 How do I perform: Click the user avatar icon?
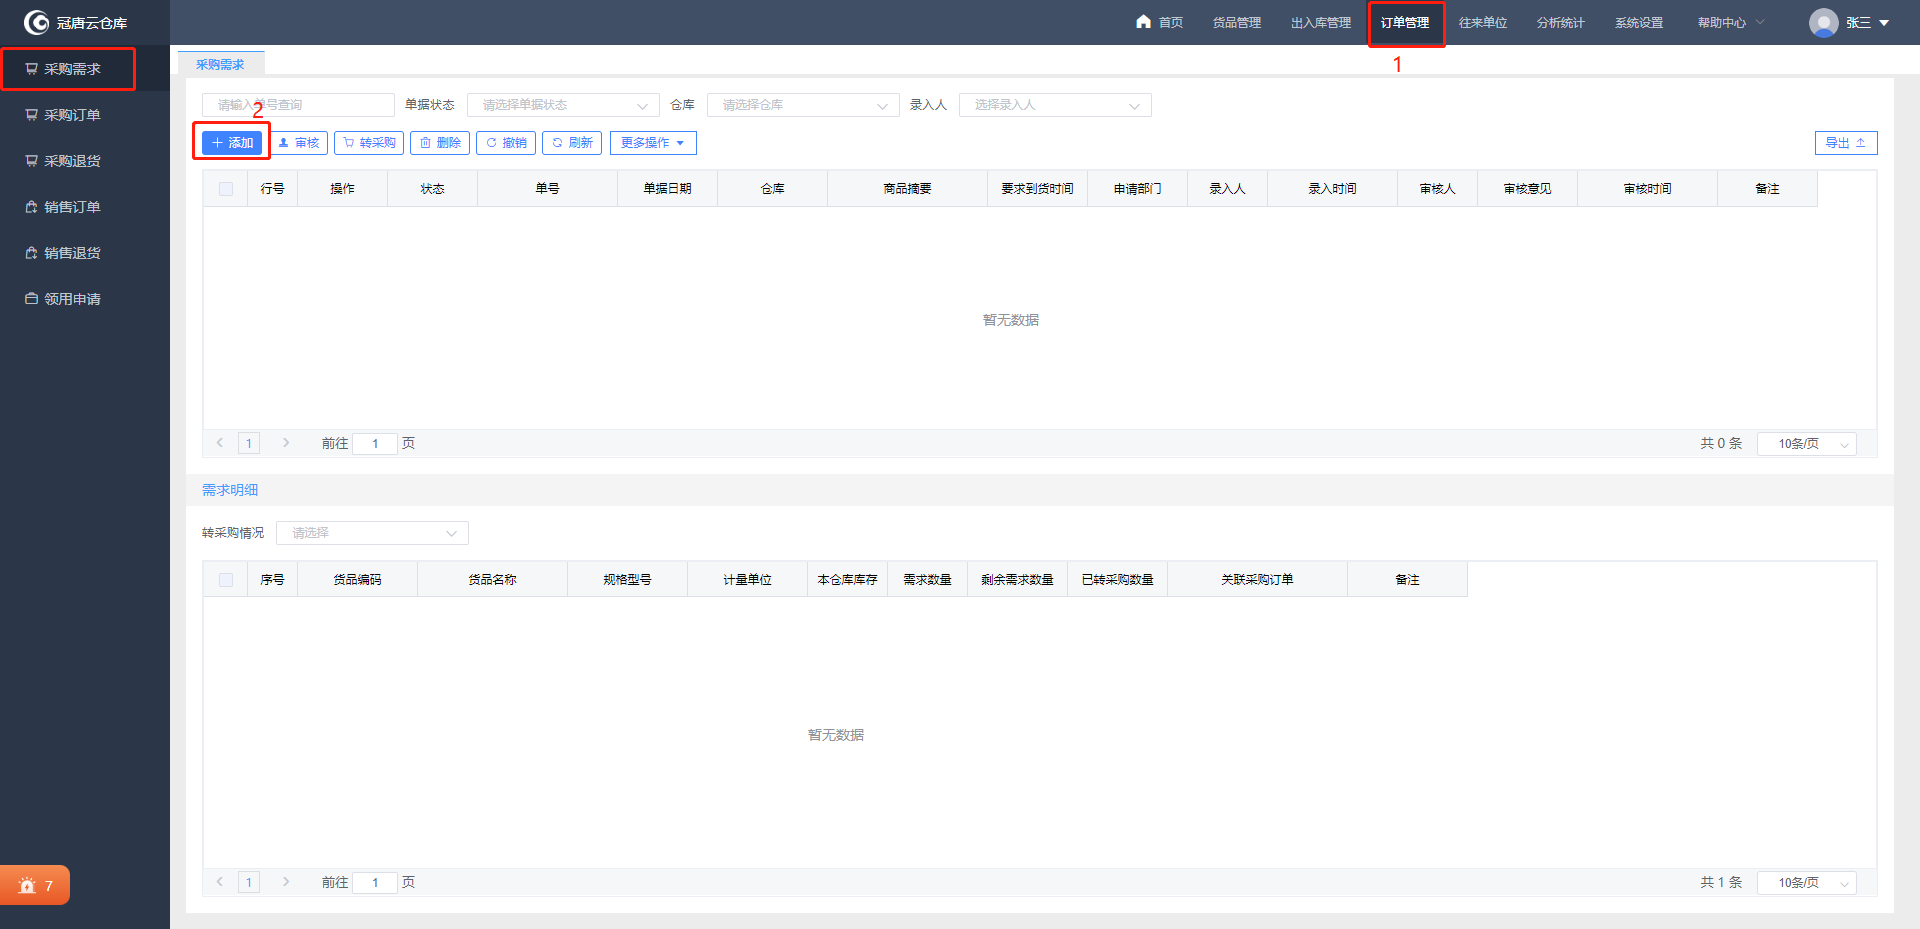click(x=1823, y=22)
